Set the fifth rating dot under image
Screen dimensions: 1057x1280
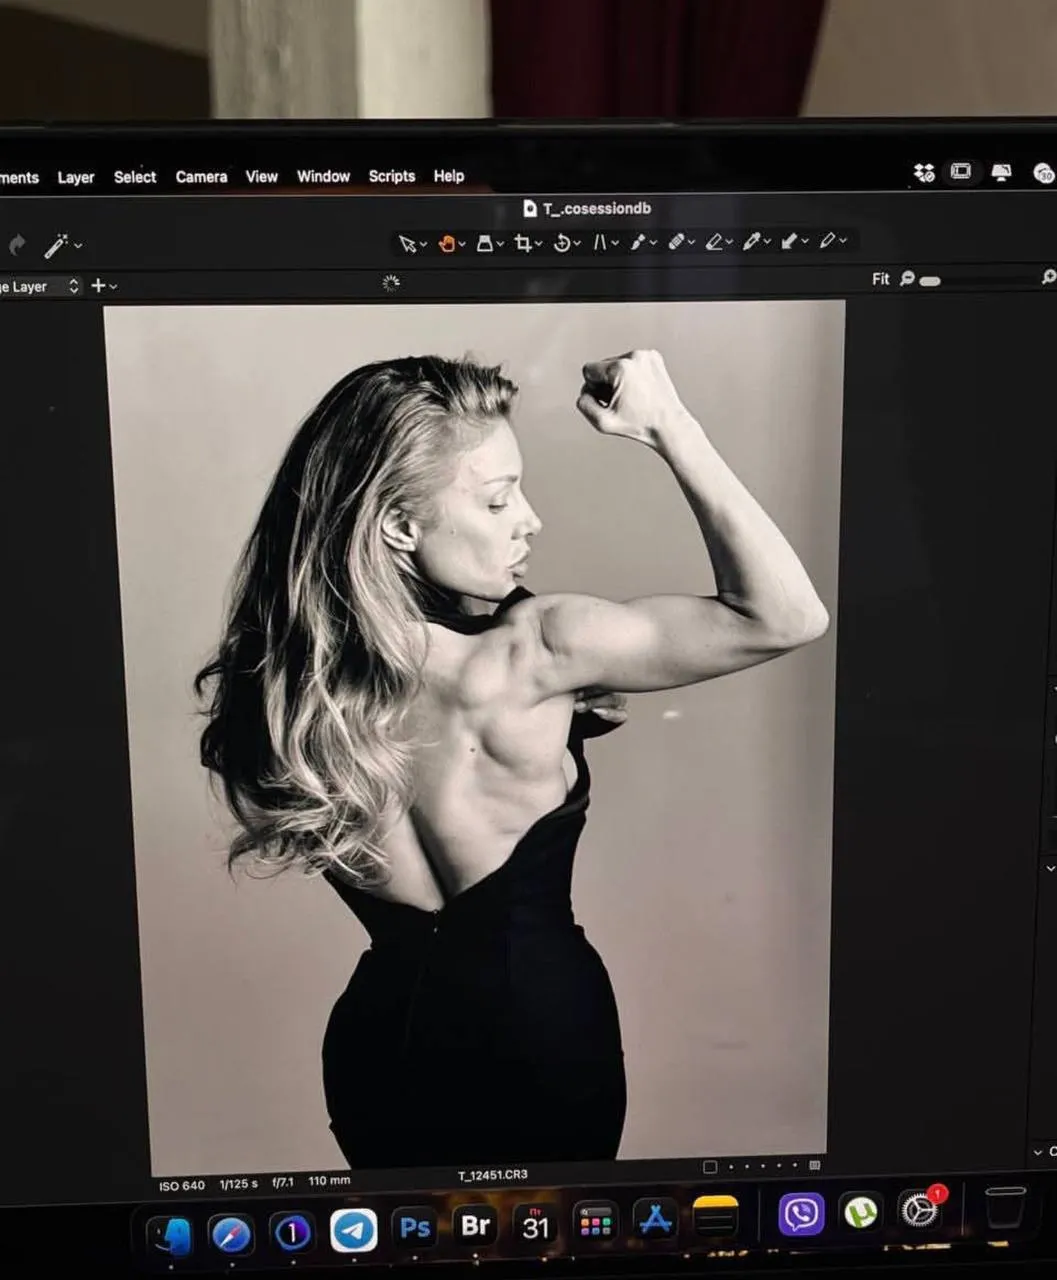click(795, 1165)
